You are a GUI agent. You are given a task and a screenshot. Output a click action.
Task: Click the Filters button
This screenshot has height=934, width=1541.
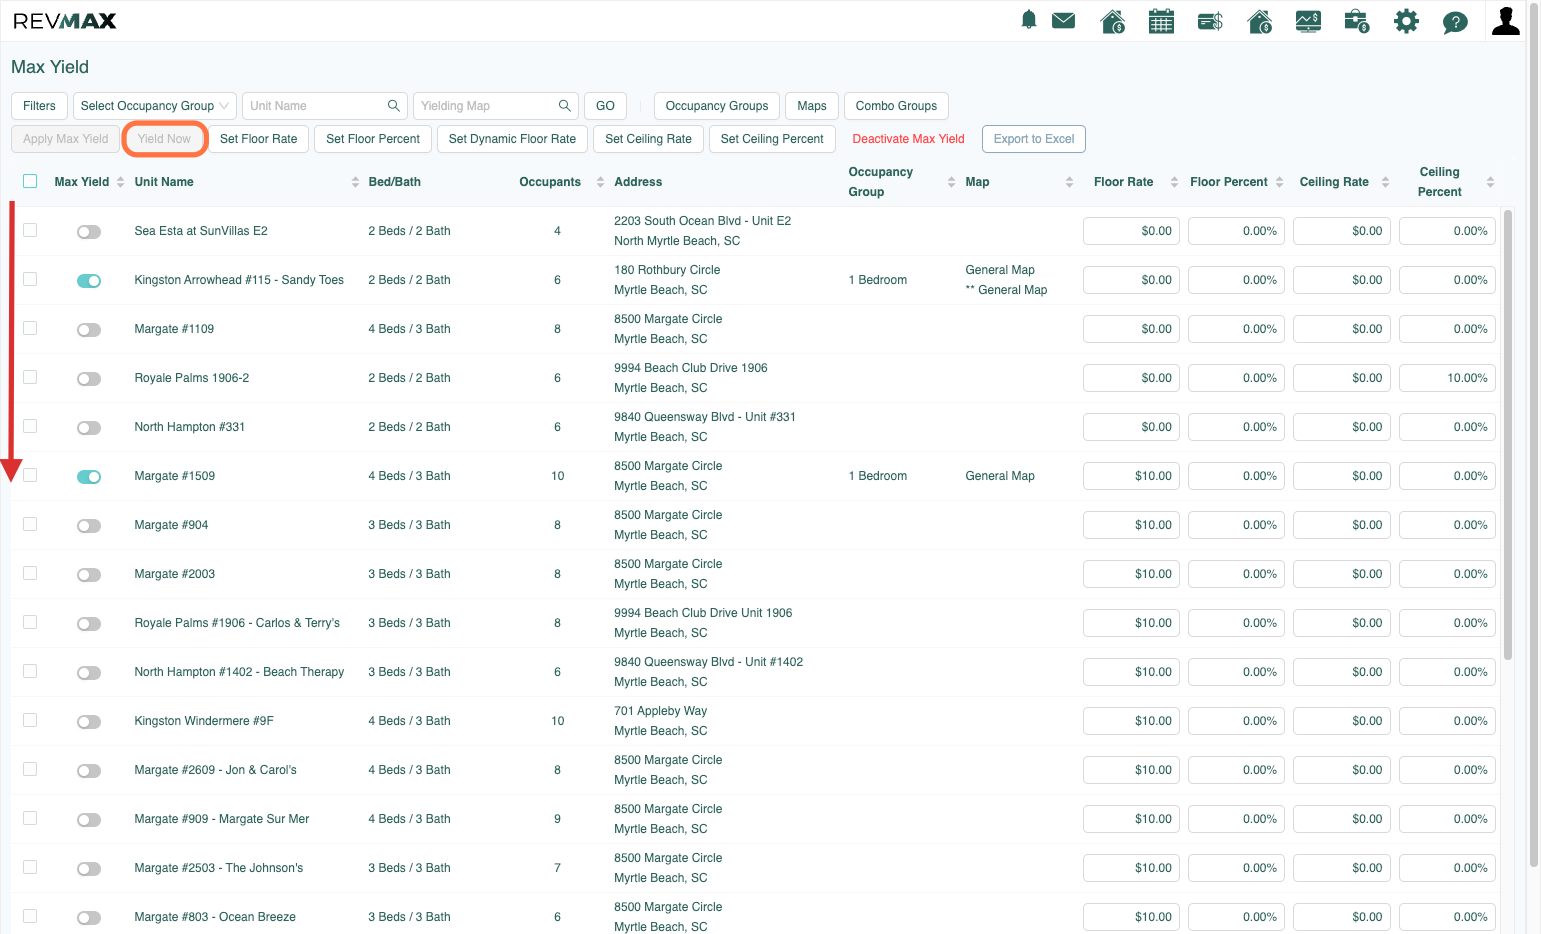click(39, 106)
